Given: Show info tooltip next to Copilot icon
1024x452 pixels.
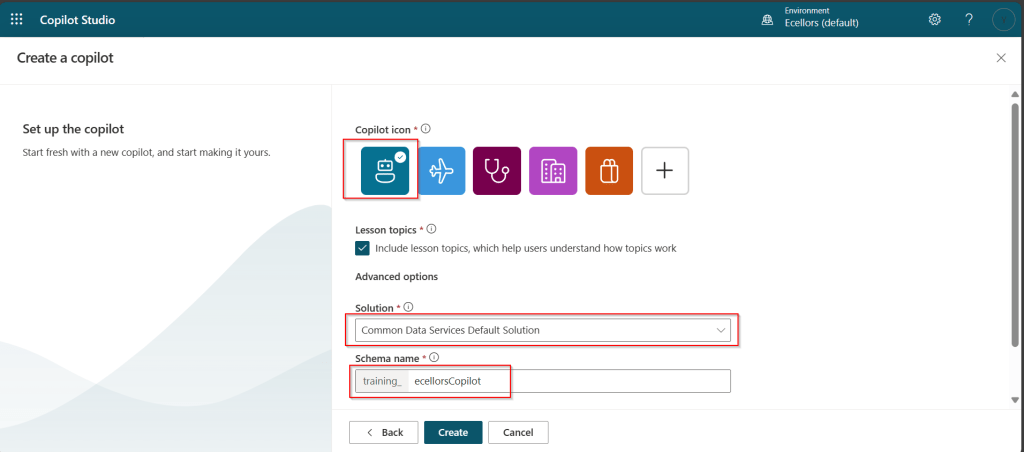Looking at the screenshot, I should pos(426,129).
